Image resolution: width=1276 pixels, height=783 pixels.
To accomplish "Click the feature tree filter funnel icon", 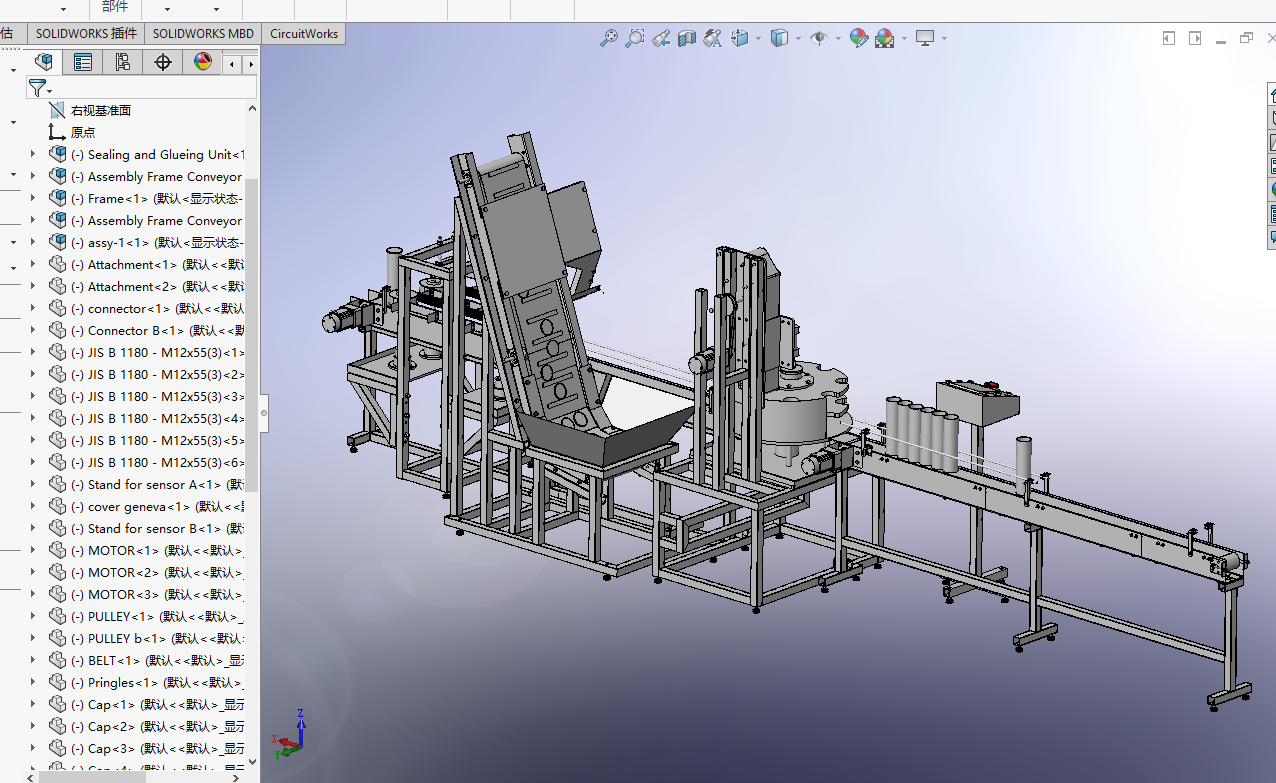I will click(x=37, y=88).
